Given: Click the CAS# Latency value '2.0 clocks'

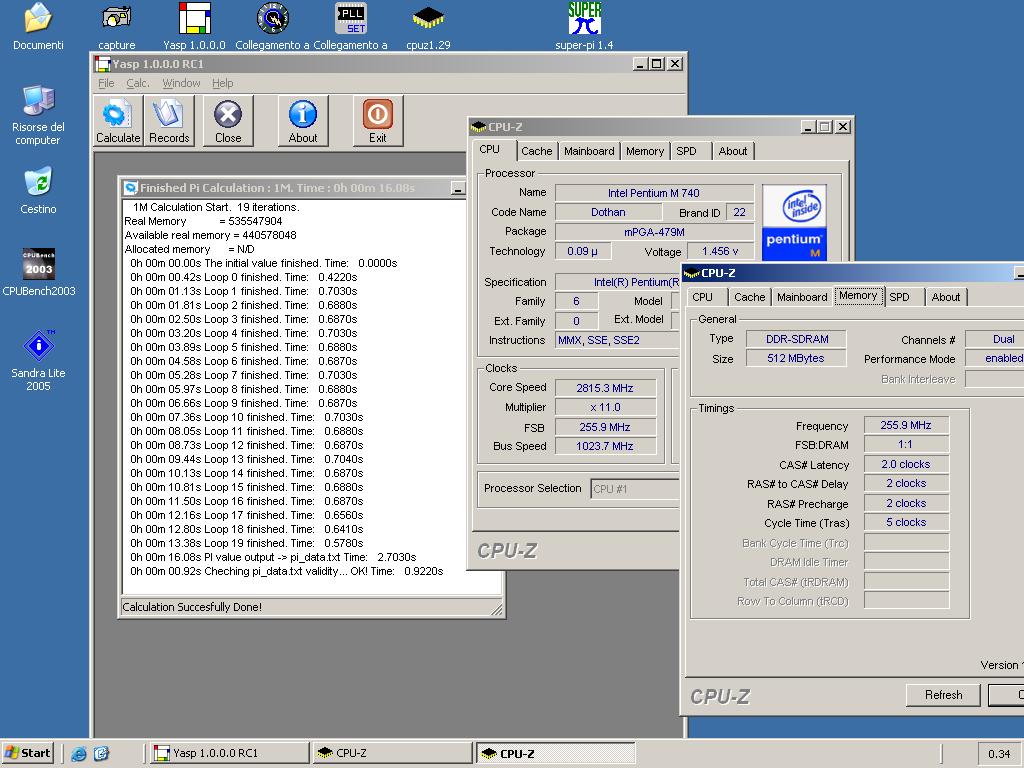Looking at the screenshot, I should tap(906, 464).
